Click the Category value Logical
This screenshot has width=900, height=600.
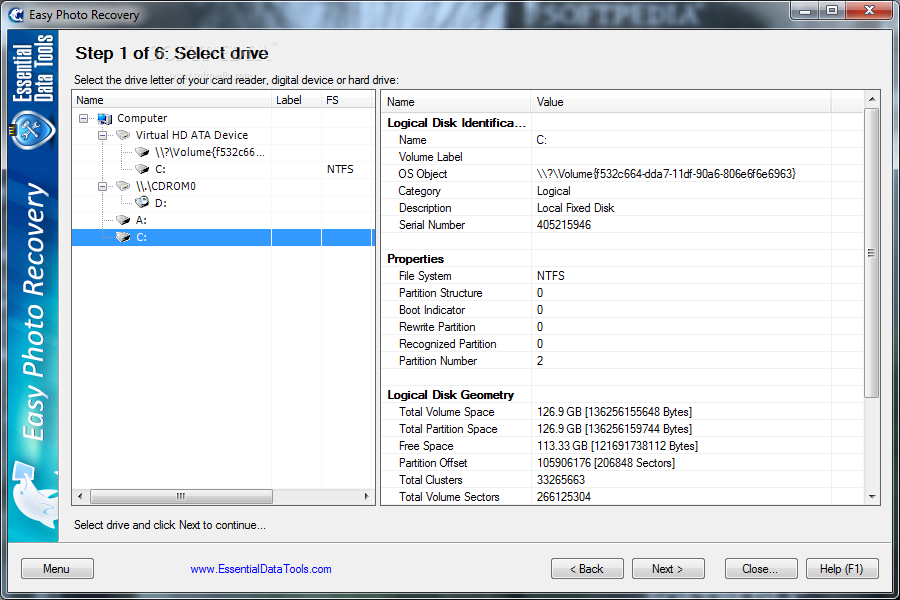(x=553, y=191)
